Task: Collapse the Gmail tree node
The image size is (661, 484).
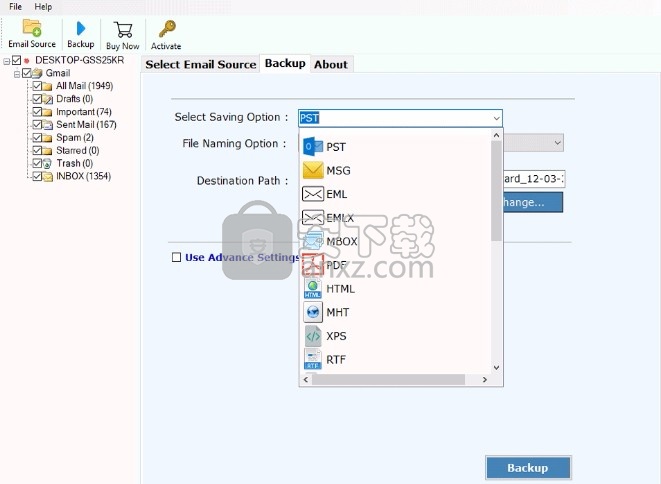Action: click(x=17, y=74)
